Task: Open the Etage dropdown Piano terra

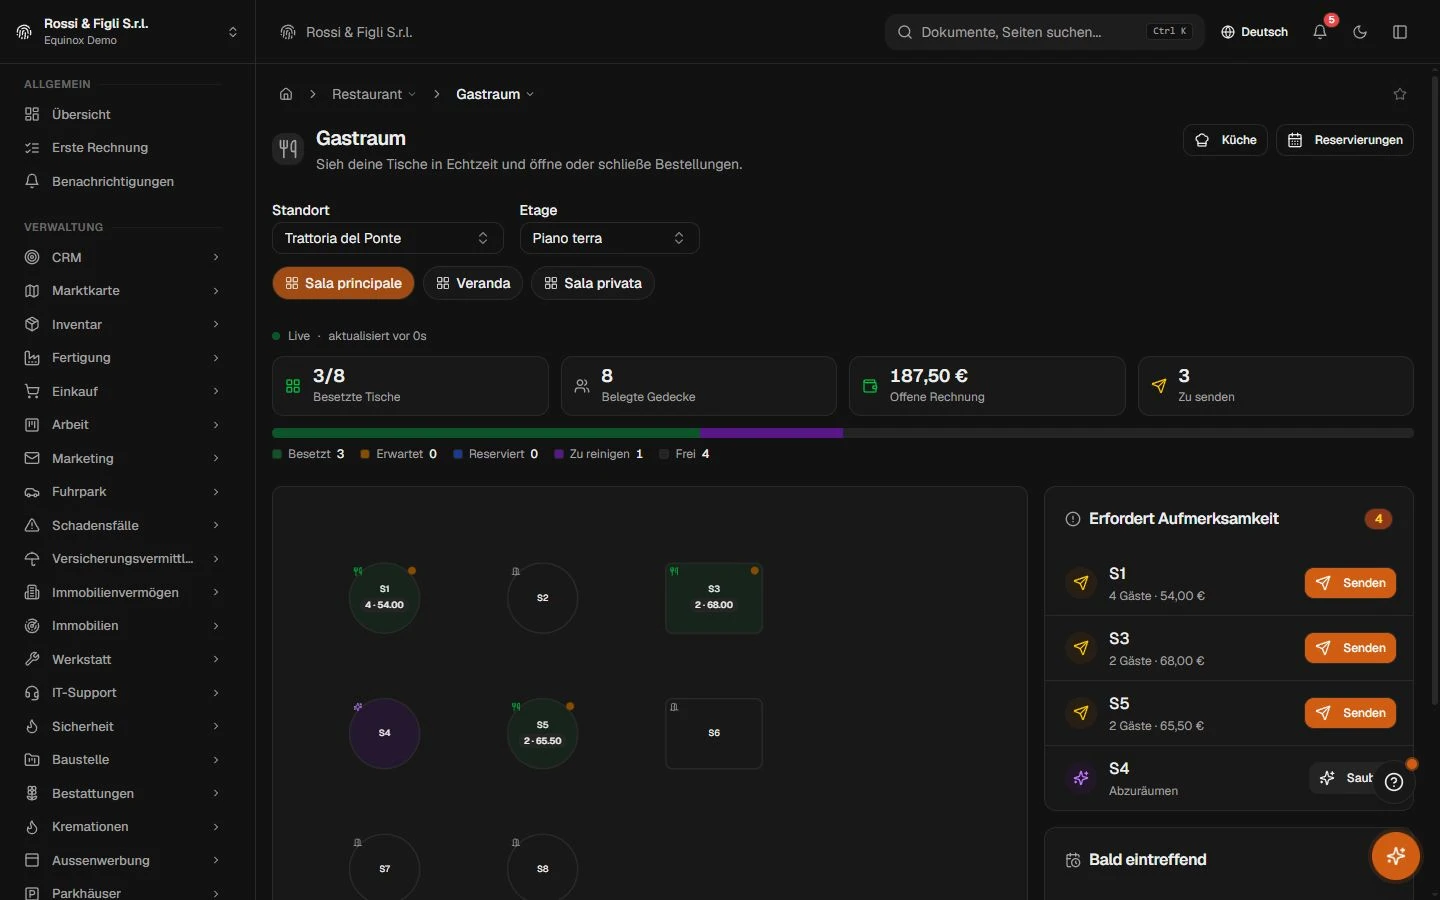Action: [609, 238]
